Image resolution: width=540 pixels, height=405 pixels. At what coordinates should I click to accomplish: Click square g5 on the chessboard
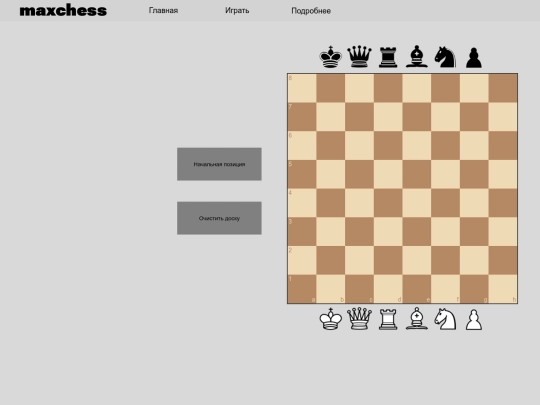[474, 174]
